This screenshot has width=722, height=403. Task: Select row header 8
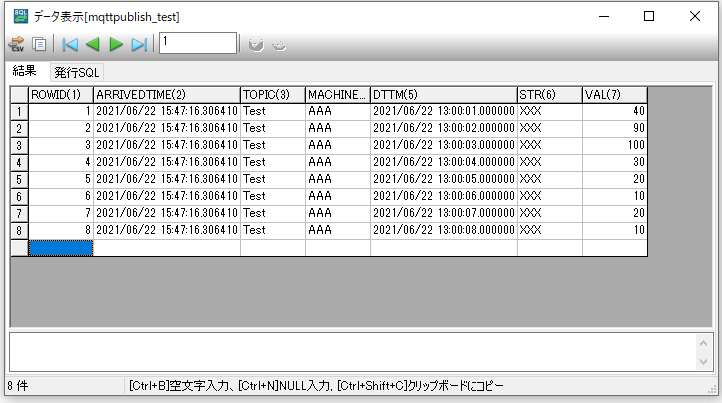coord(19,231)
